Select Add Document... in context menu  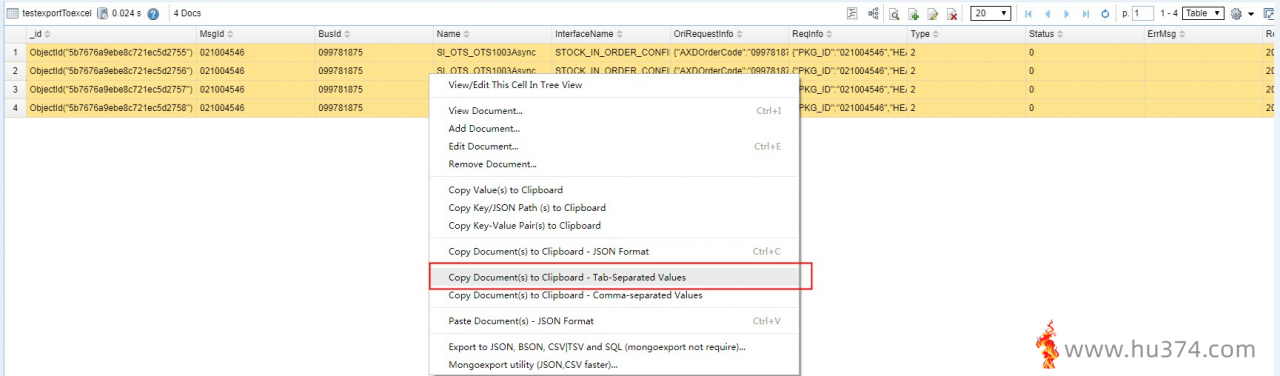[x=614, y=129]
